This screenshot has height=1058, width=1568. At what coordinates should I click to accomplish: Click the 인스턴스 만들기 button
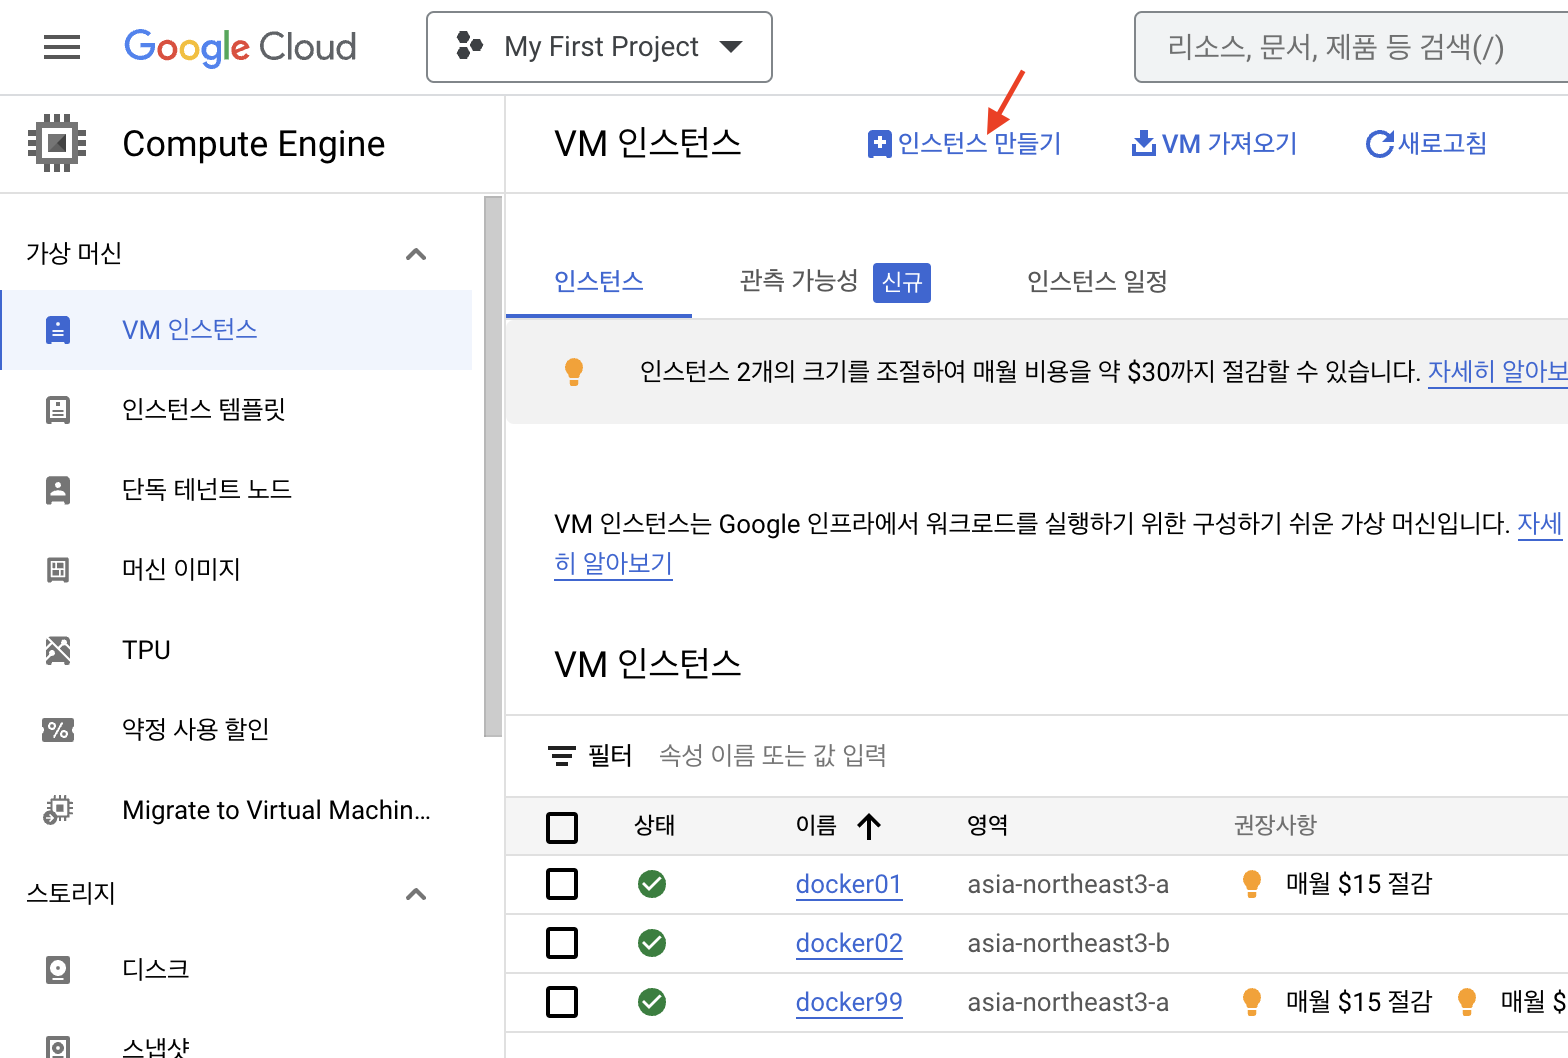point(964,144)
